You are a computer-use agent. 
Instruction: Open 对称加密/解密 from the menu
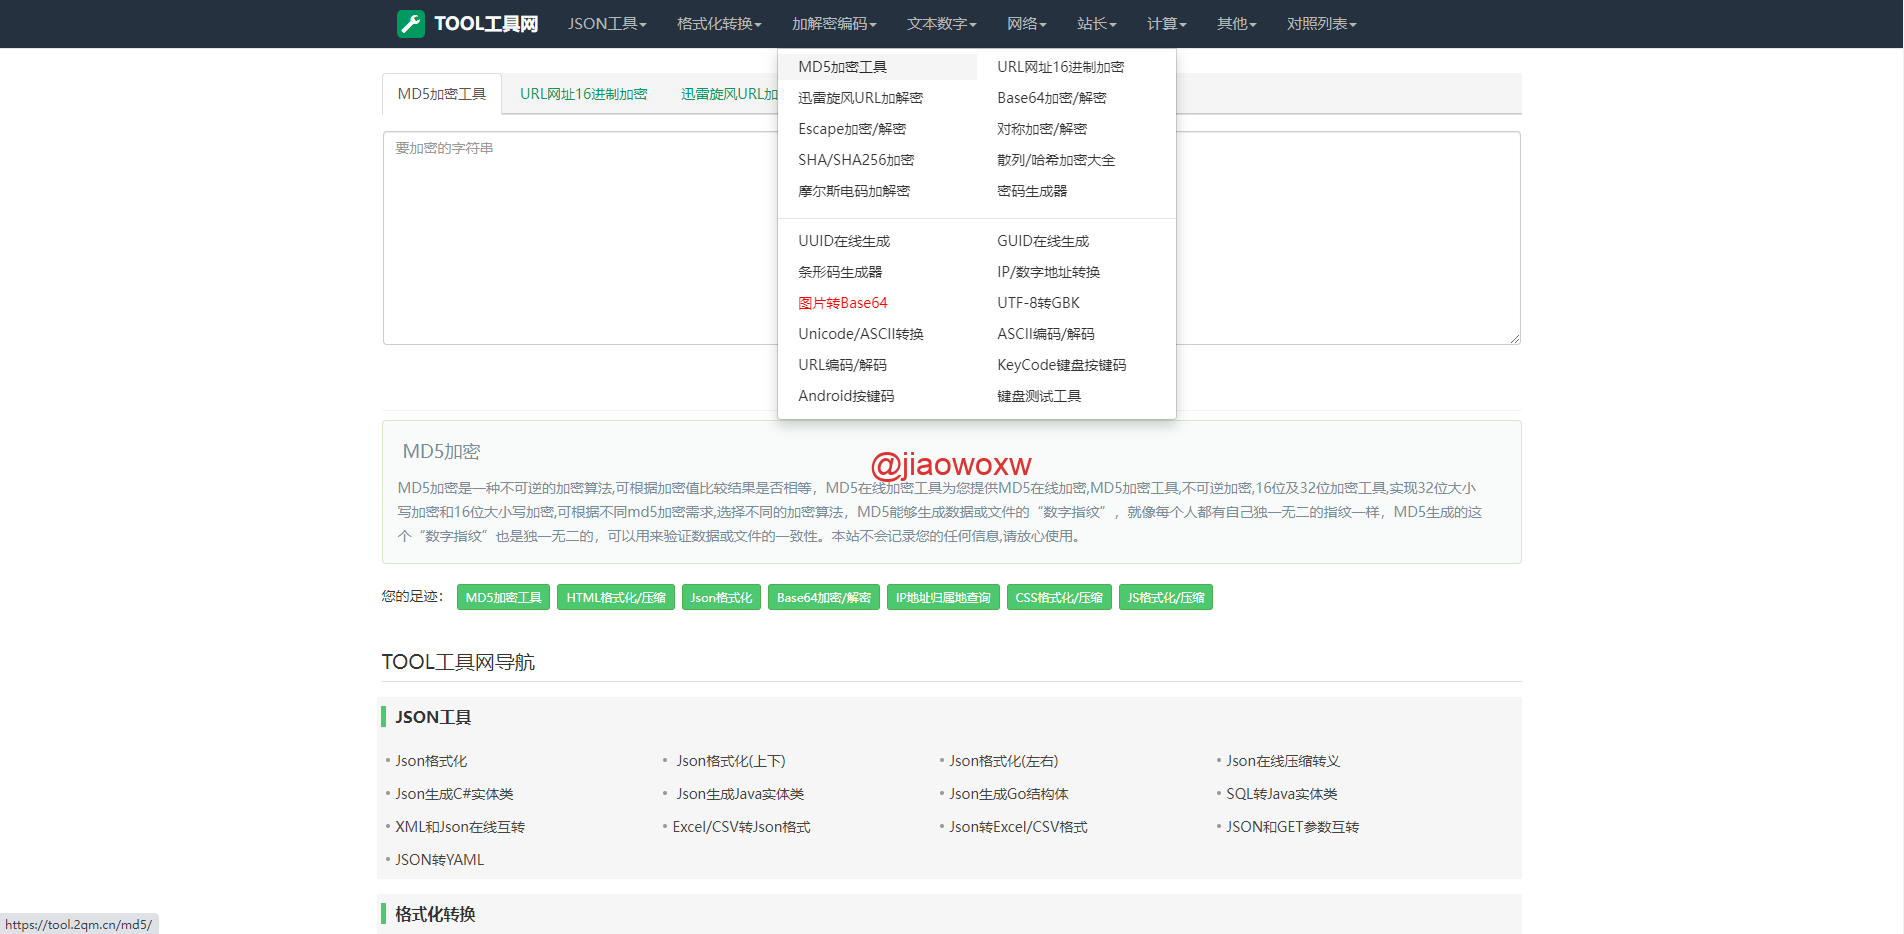pyautogui.click(x=1042, y=129)
